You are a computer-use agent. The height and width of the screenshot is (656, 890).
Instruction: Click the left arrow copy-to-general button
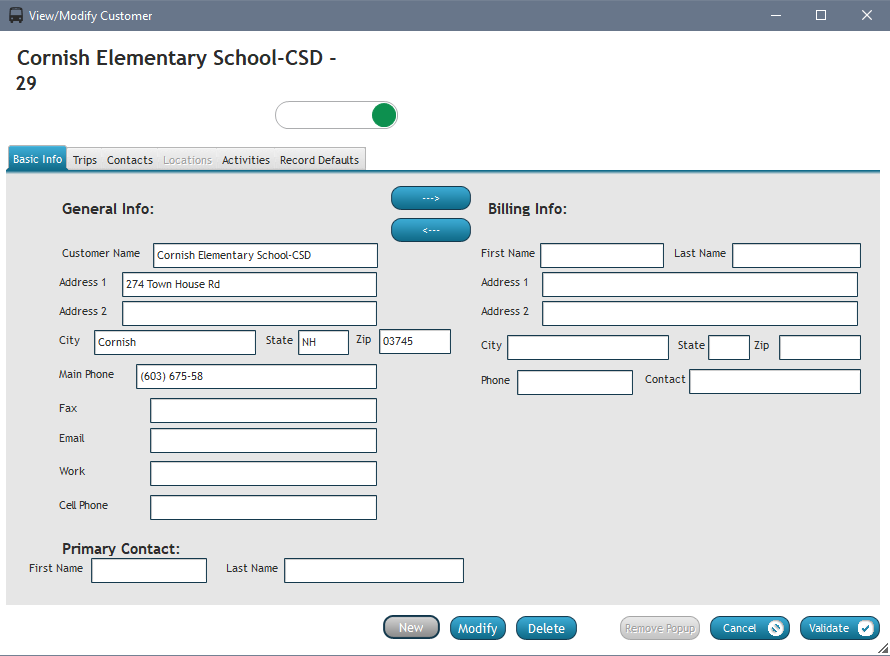[x=430, y=230]
